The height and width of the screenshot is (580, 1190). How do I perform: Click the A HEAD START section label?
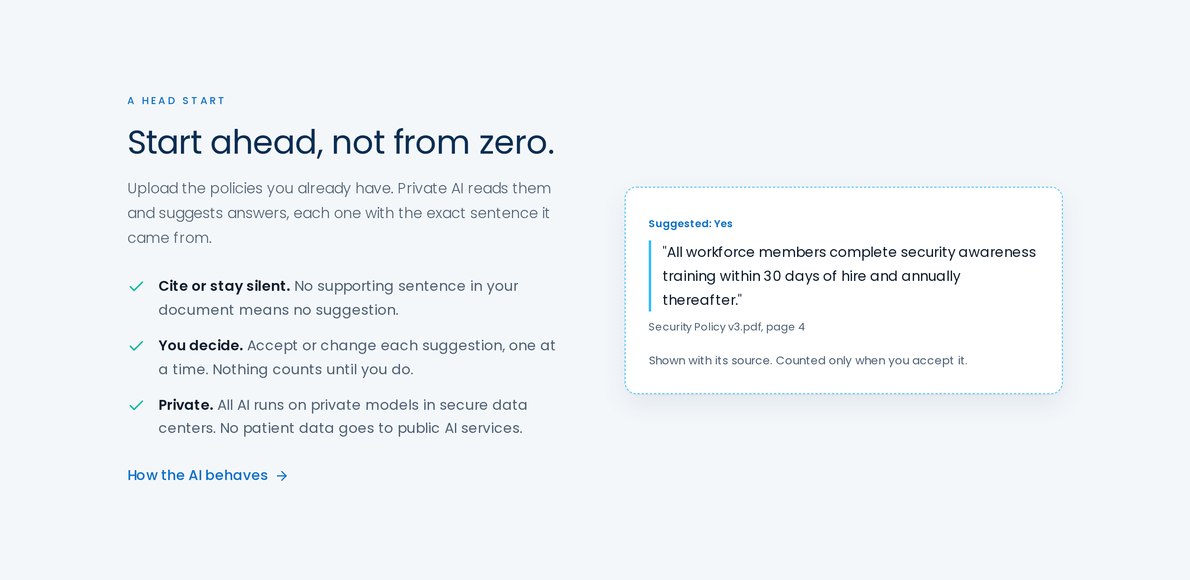(x=176, y=100)
